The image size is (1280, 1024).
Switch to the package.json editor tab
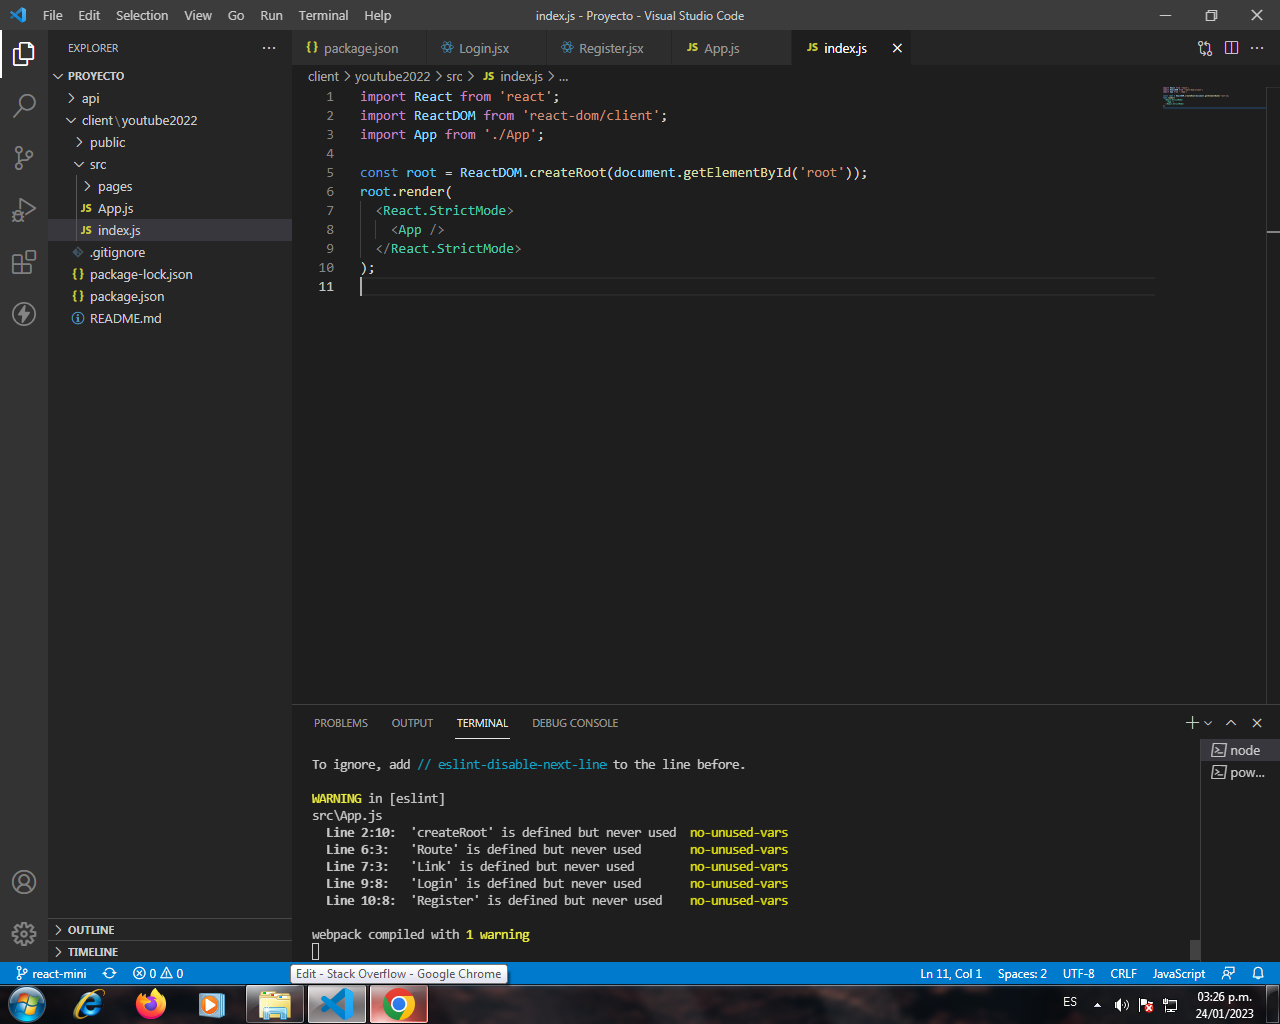(359, 48)
